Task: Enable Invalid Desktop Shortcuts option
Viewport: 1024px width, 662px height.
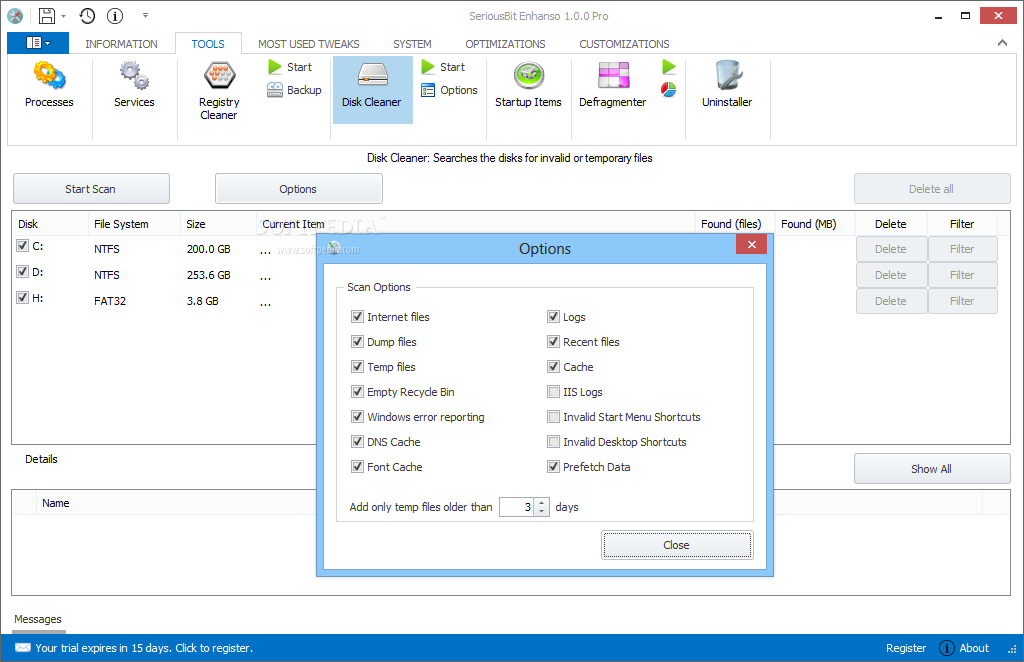Action: pyautogui.click(x=553, y=441)
